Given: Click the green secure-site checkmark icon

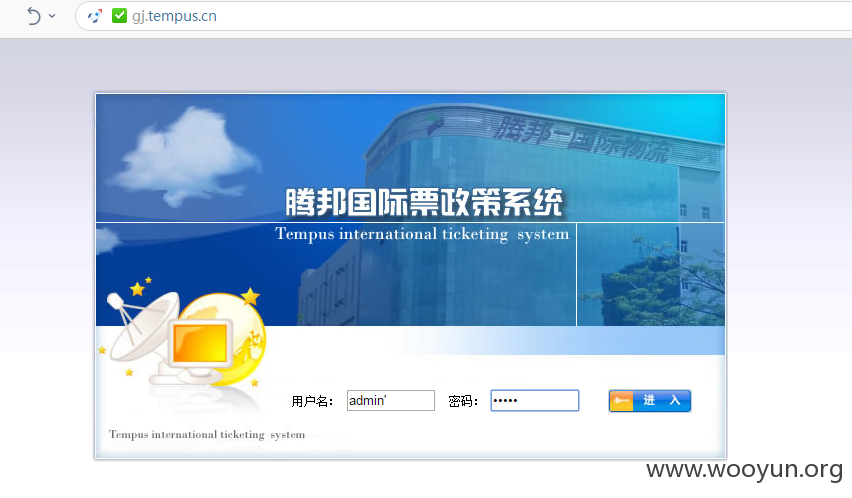Looking at the screenshot, I should pos(119,16).
